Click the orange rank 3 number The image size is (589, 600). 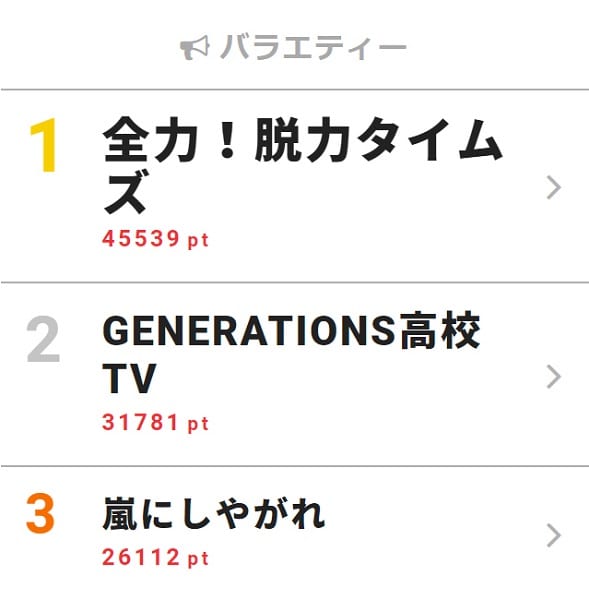point(41,513)
